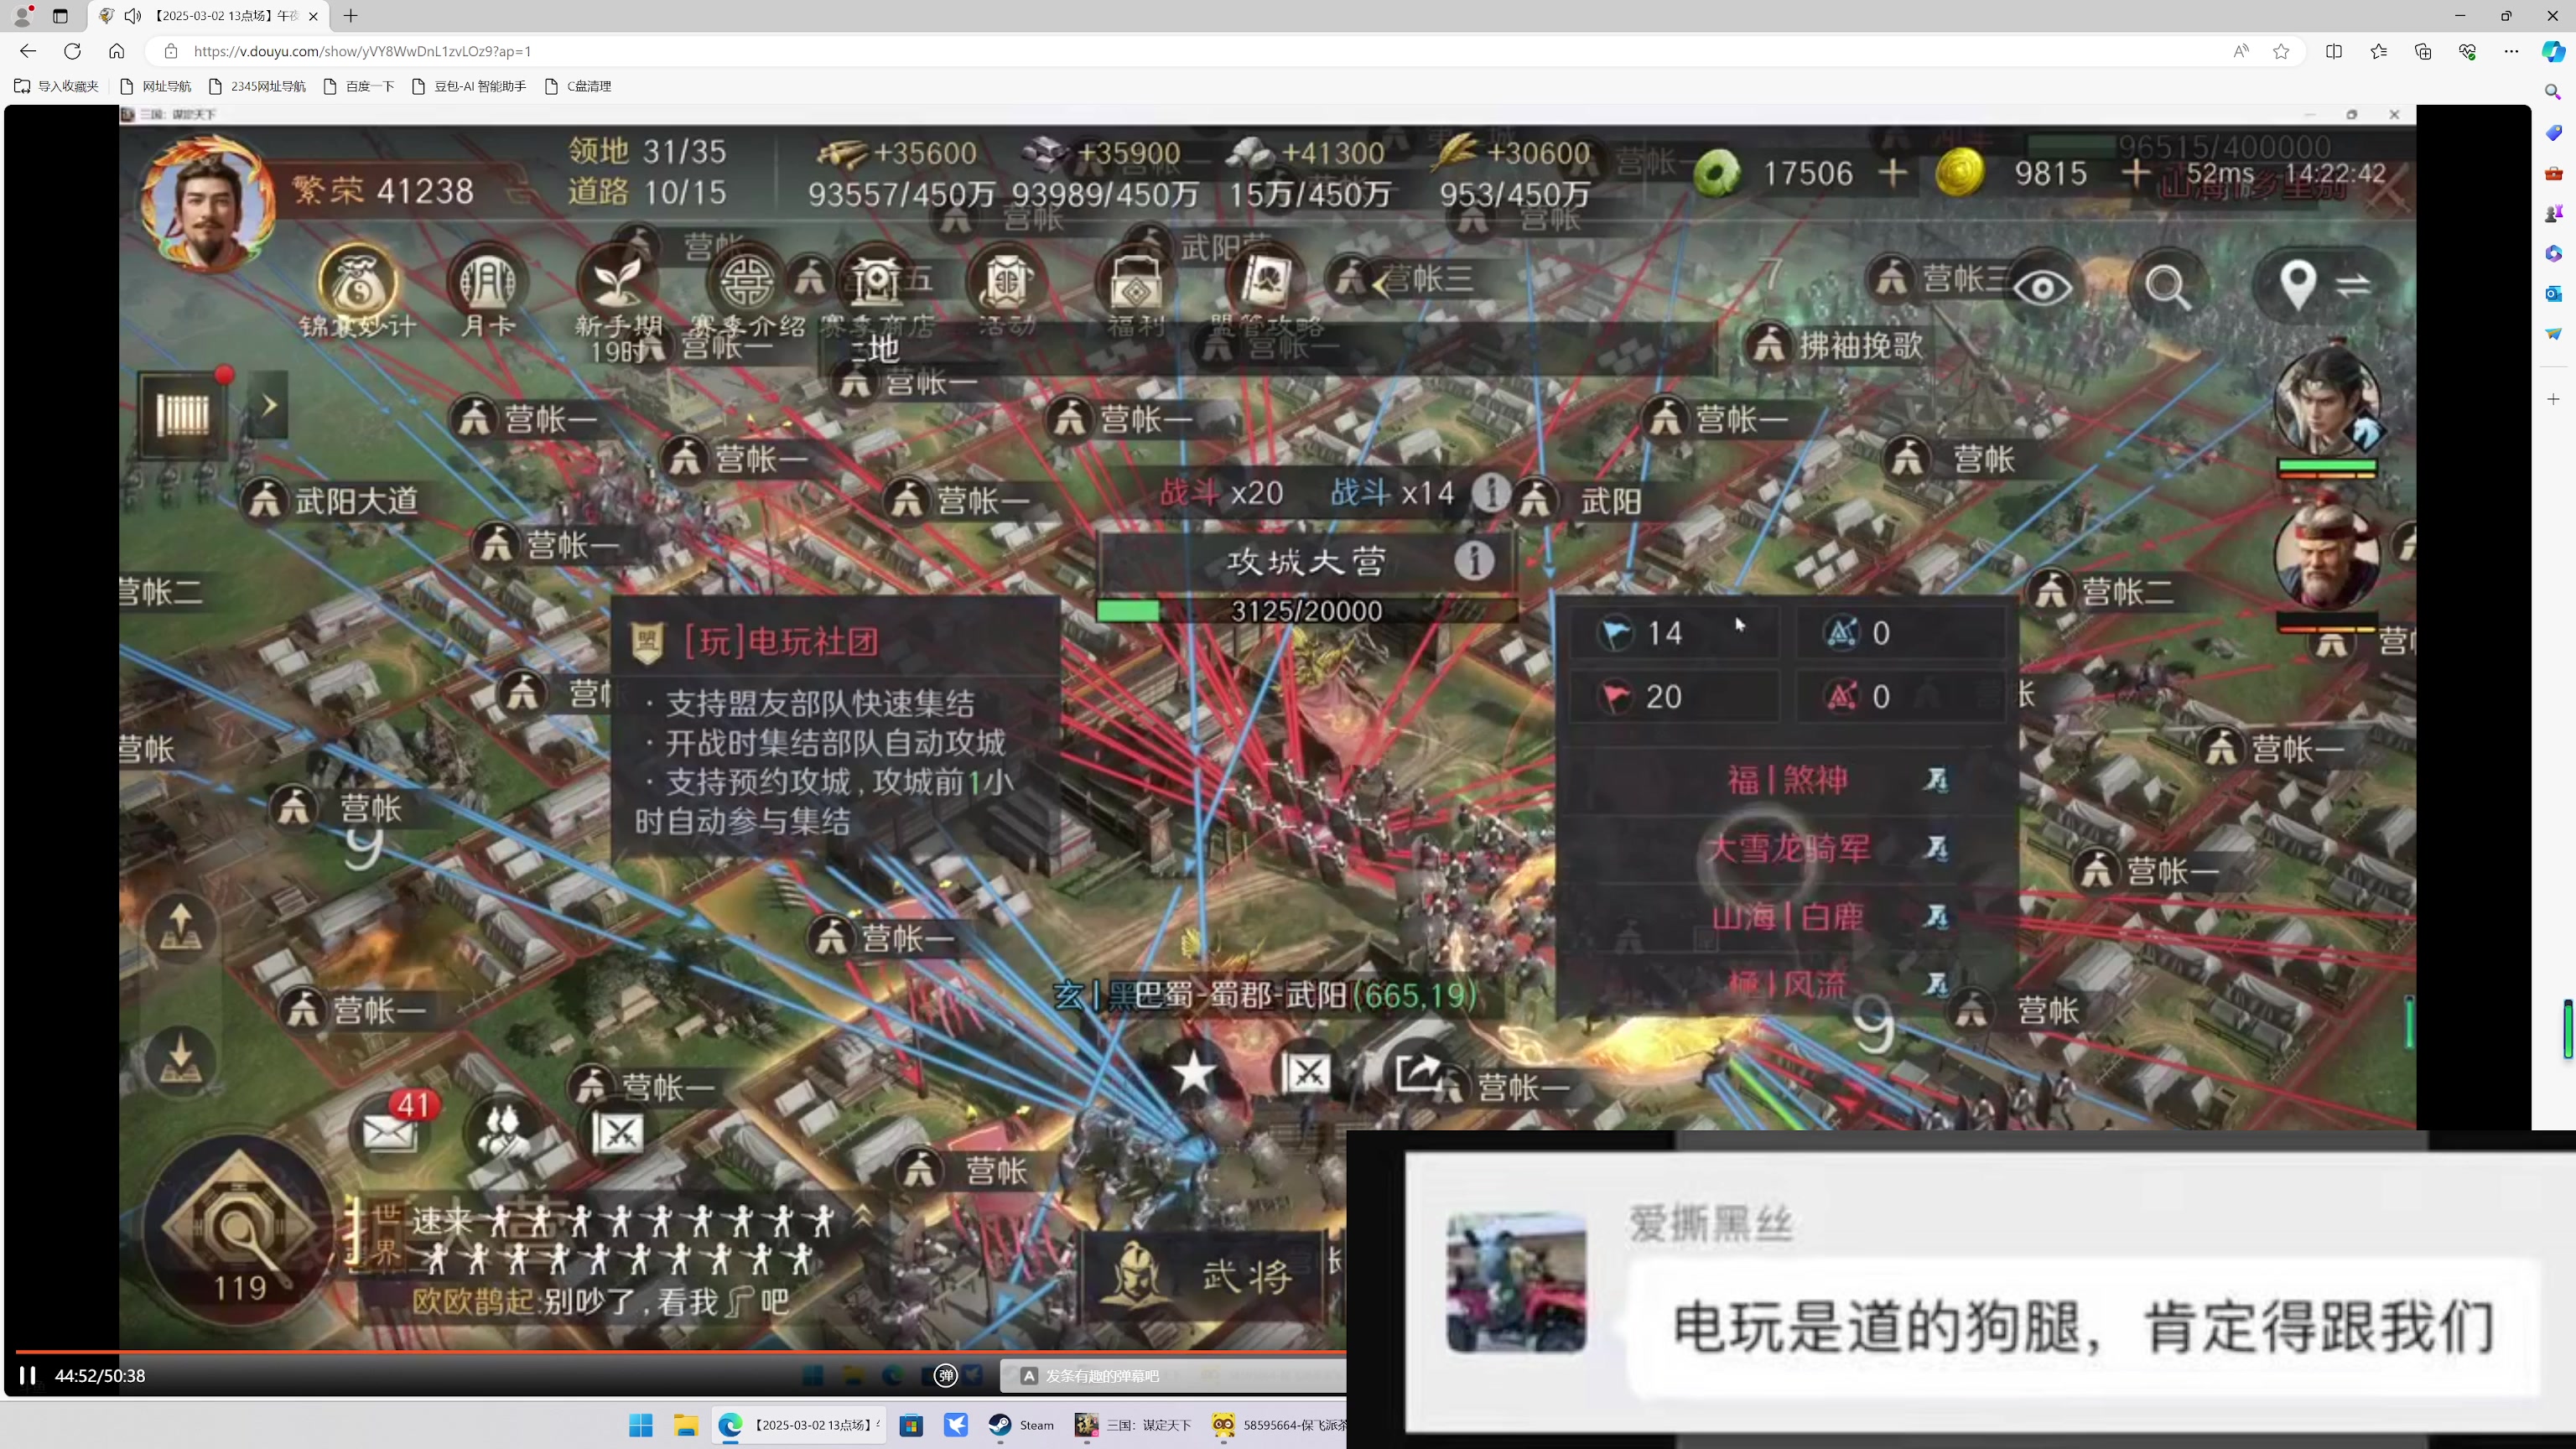The image size is (2576, 1449).
Task: Refresh the browser page
Action: coord(72,51)
